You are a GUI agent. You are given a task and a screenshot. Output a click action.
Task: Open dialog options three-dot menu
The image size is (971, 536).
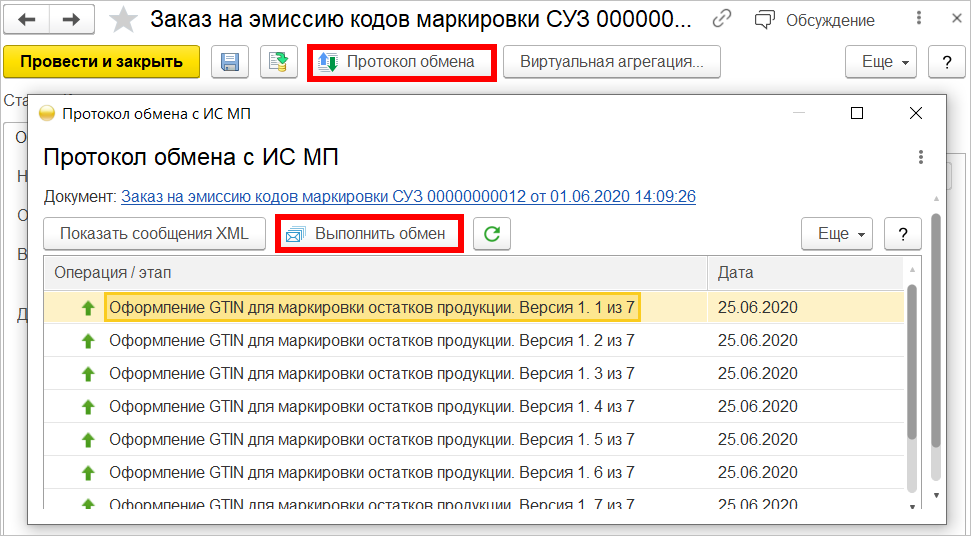920,157
